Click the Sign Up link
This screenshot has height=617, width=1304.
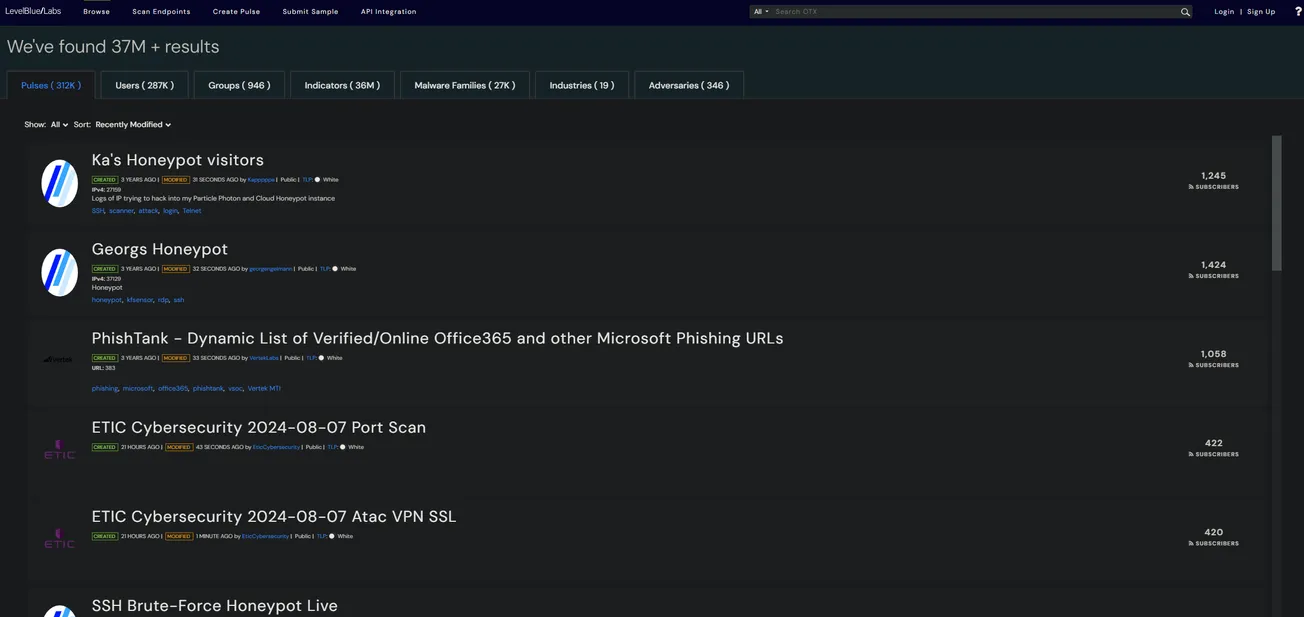pyautogui.click(x=1260, y=11)
